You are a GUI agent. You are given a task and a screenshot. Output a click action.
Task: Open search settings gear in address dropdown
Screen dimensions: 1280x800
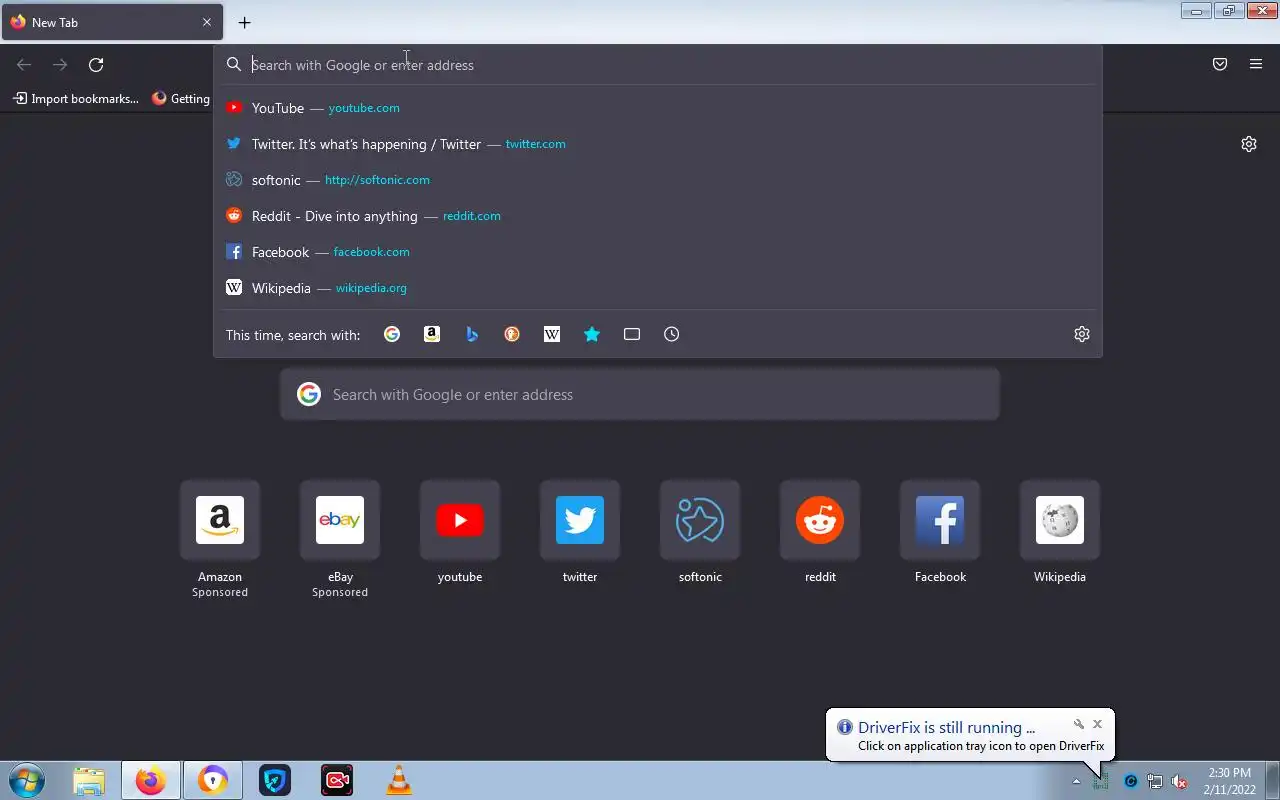click(x=1082, y=335)
